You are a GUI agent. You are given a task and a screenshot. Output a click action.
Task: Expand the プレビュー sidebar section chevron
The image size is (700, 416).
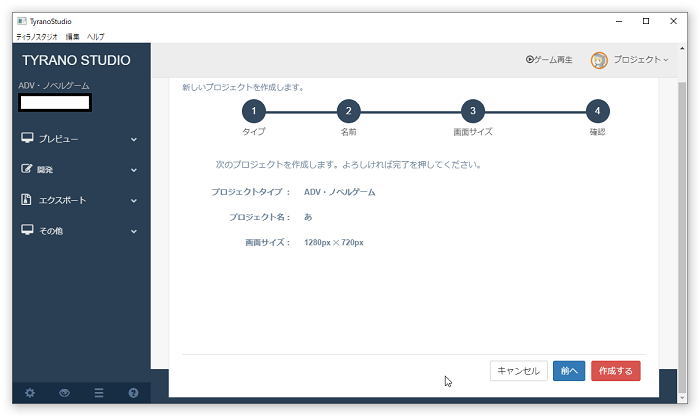click(x=134, y=139)
